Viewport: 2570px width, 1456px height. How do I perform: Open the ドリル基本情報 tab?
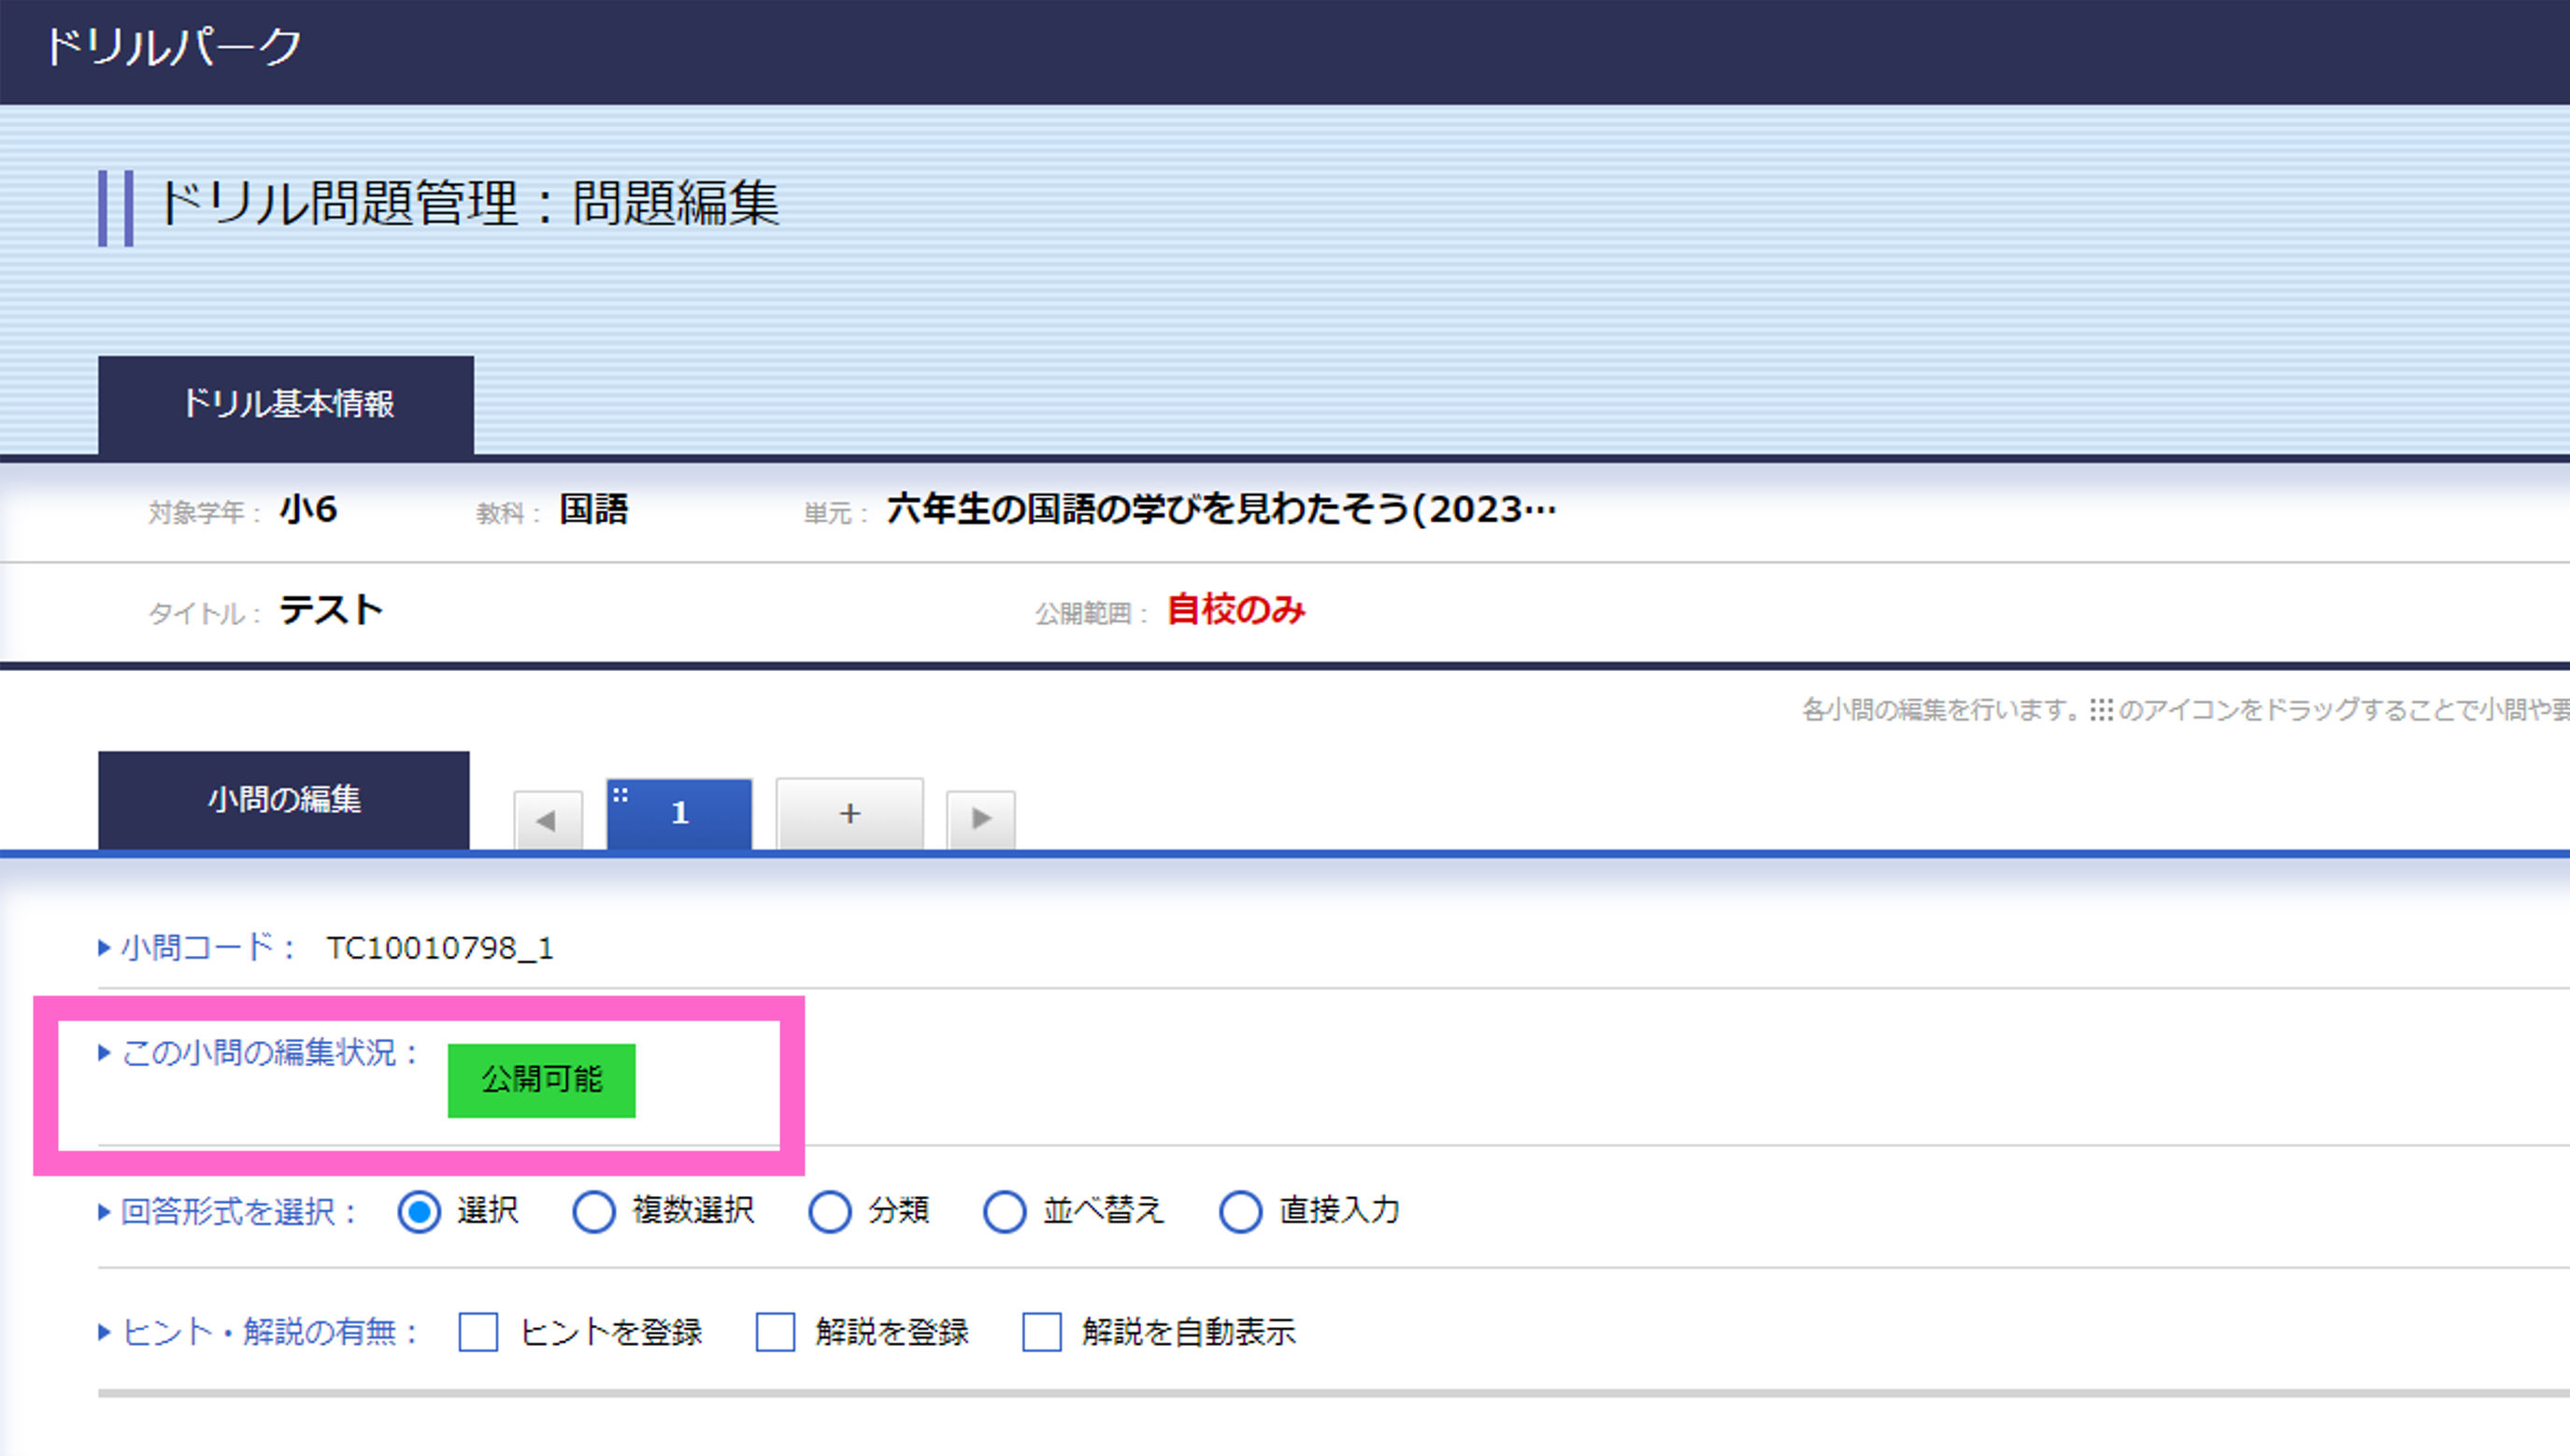286,404
